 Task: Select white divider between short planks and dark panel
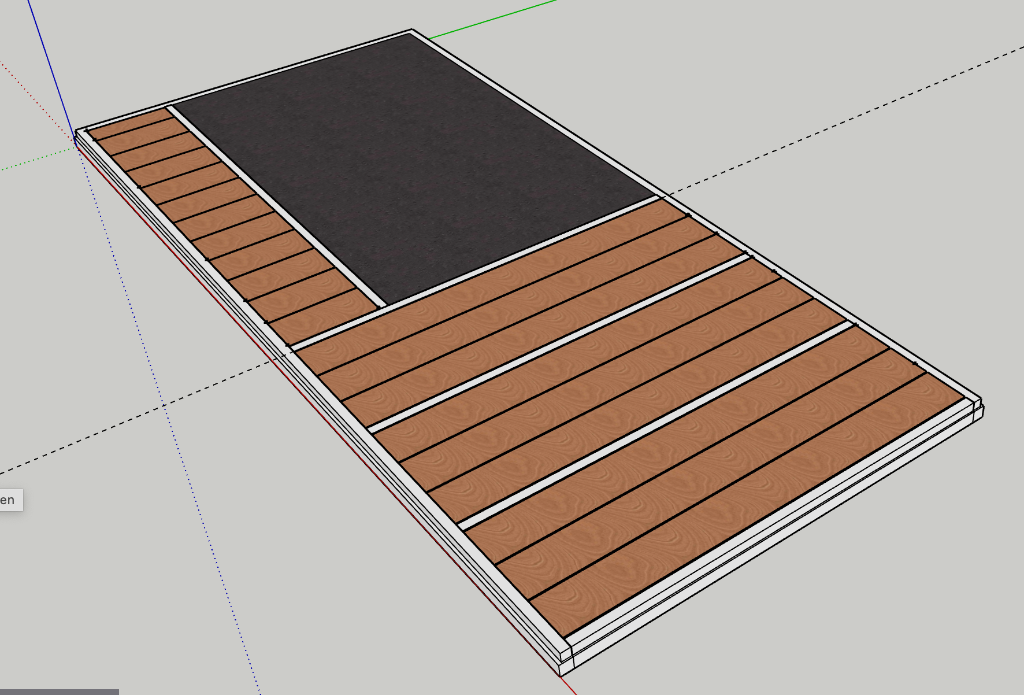[275, 204]
